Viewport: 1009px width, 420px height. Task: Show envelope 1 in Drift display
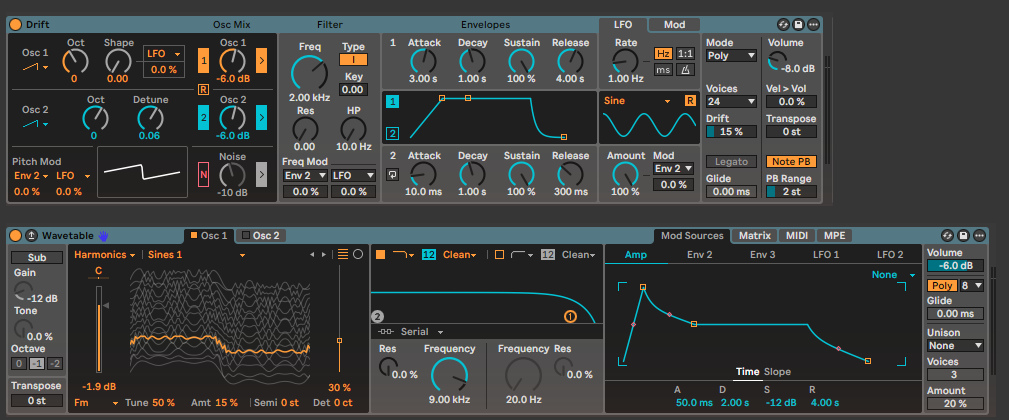coord(393,101)
